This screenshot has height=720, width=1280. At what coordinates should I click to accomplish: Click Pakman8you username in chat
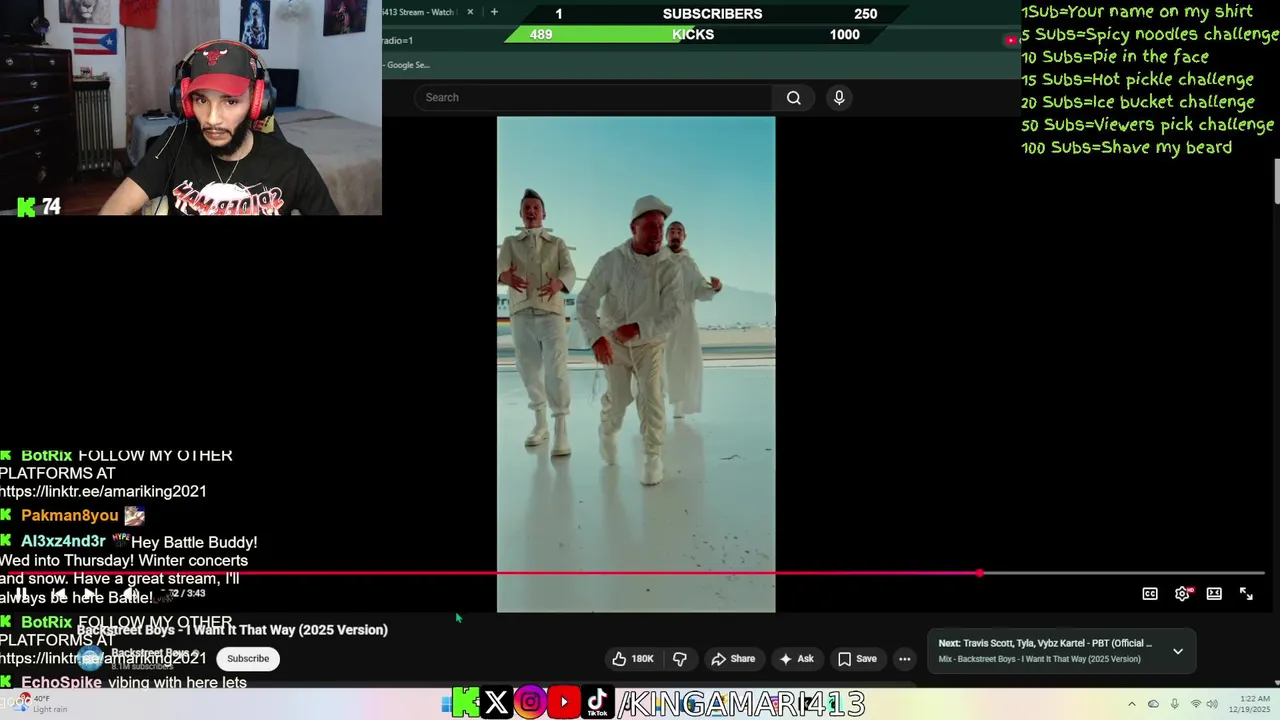pyautogui.click(x=70, y=516)
